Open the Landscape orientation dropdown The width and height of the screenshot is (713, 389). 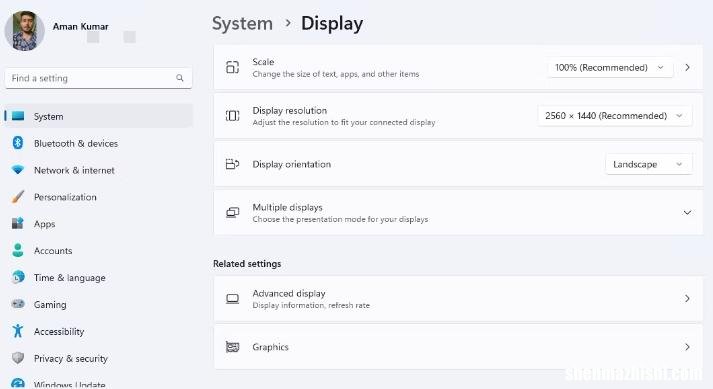coord(648,164)
